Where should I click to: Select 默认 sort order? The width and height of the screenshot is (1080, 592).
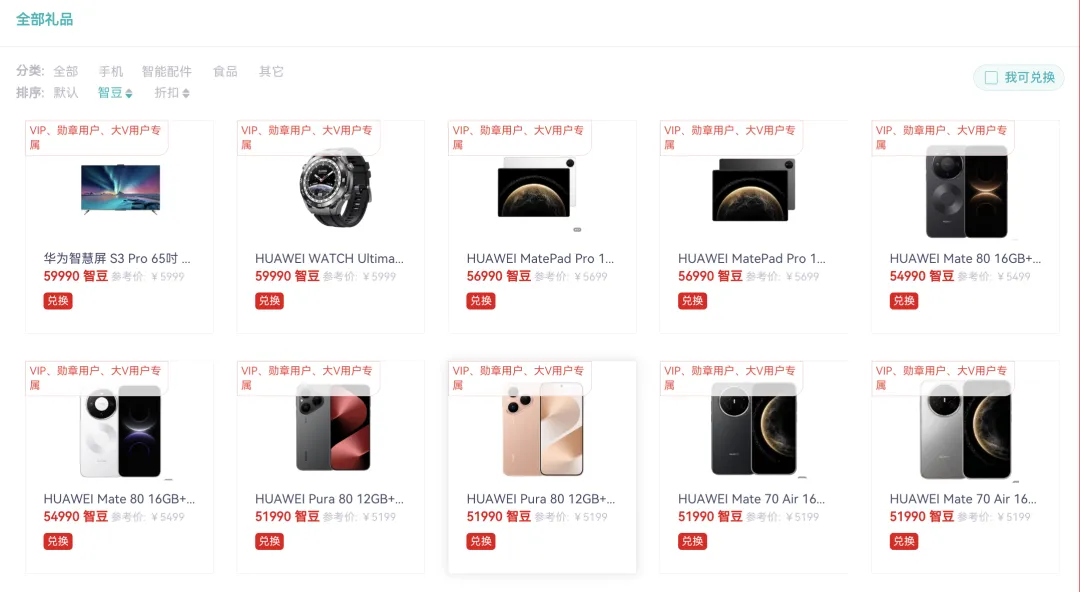point(66,92)
